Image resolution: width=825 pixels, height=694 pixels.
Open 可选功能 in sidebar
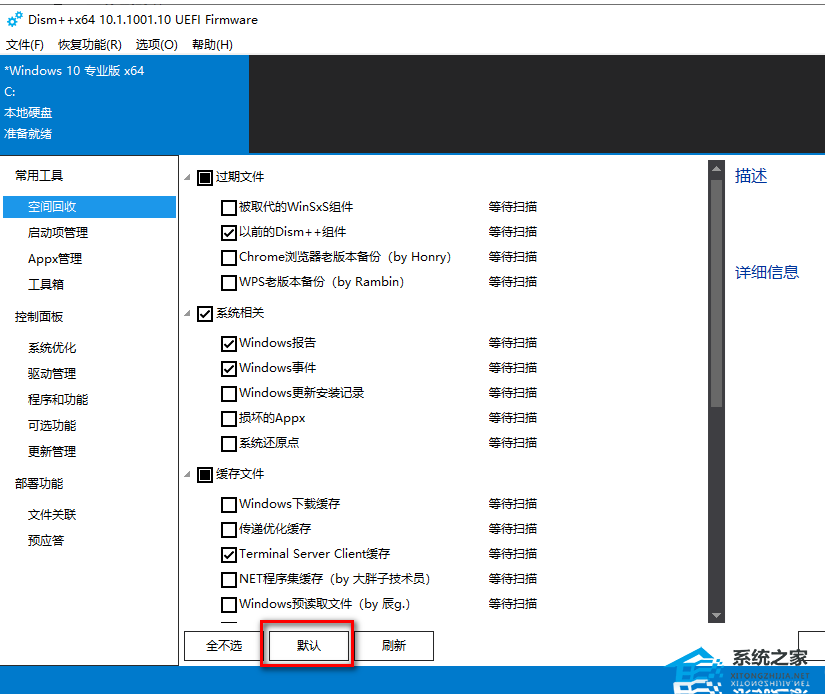[52, 426]
